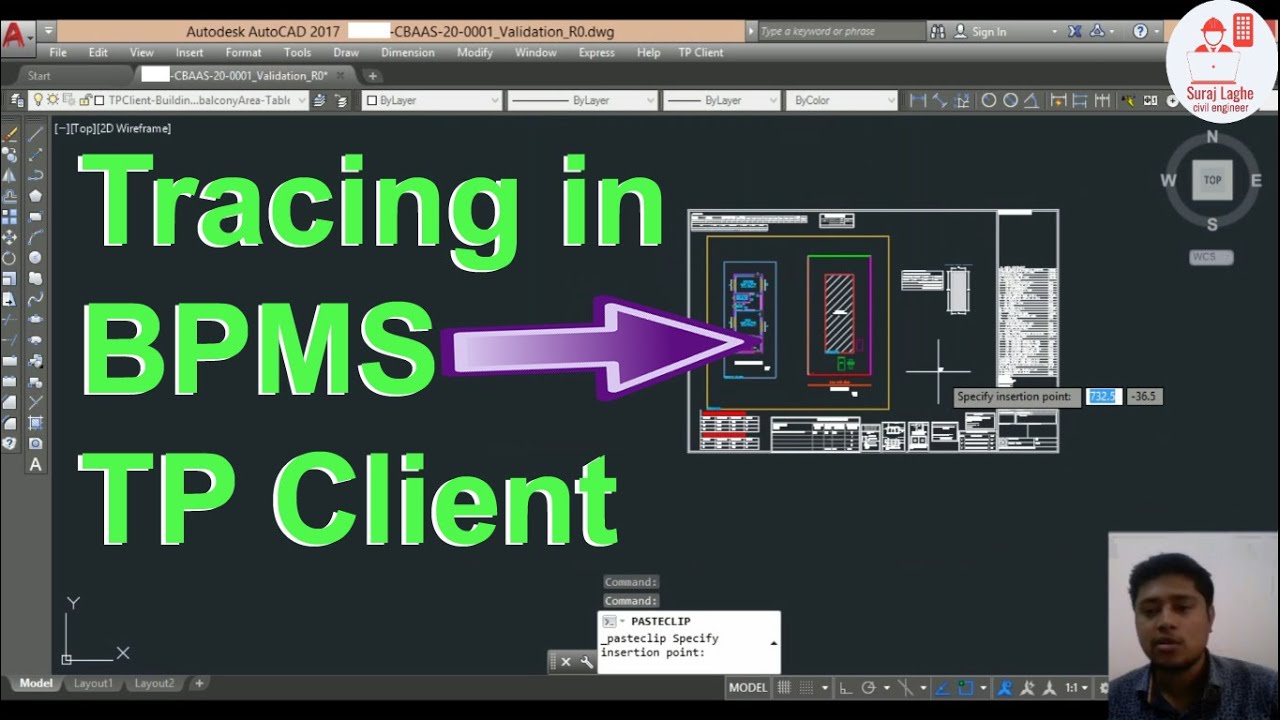Select the Rotate modify tool
This screenshot has width=1280, height=720.
tap(10, 258)
